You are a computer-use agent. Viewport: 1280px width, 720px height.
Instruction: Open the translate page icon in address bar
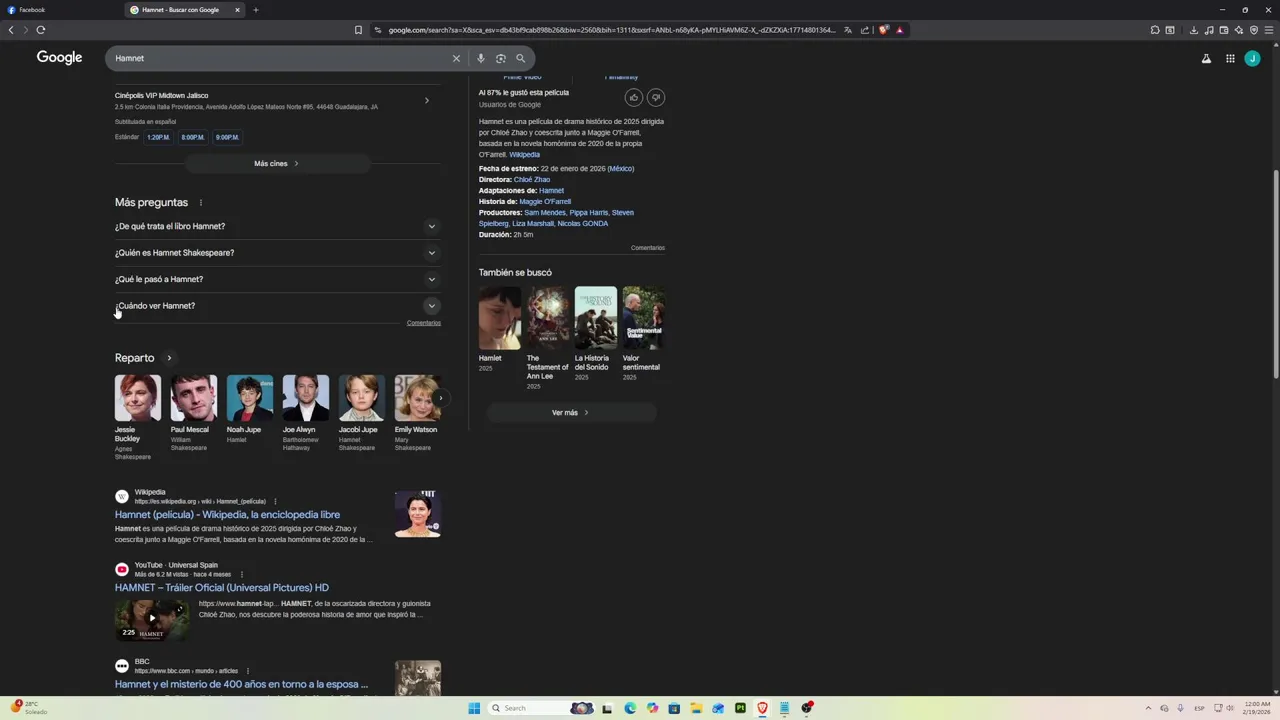click(x=848, y=30)
